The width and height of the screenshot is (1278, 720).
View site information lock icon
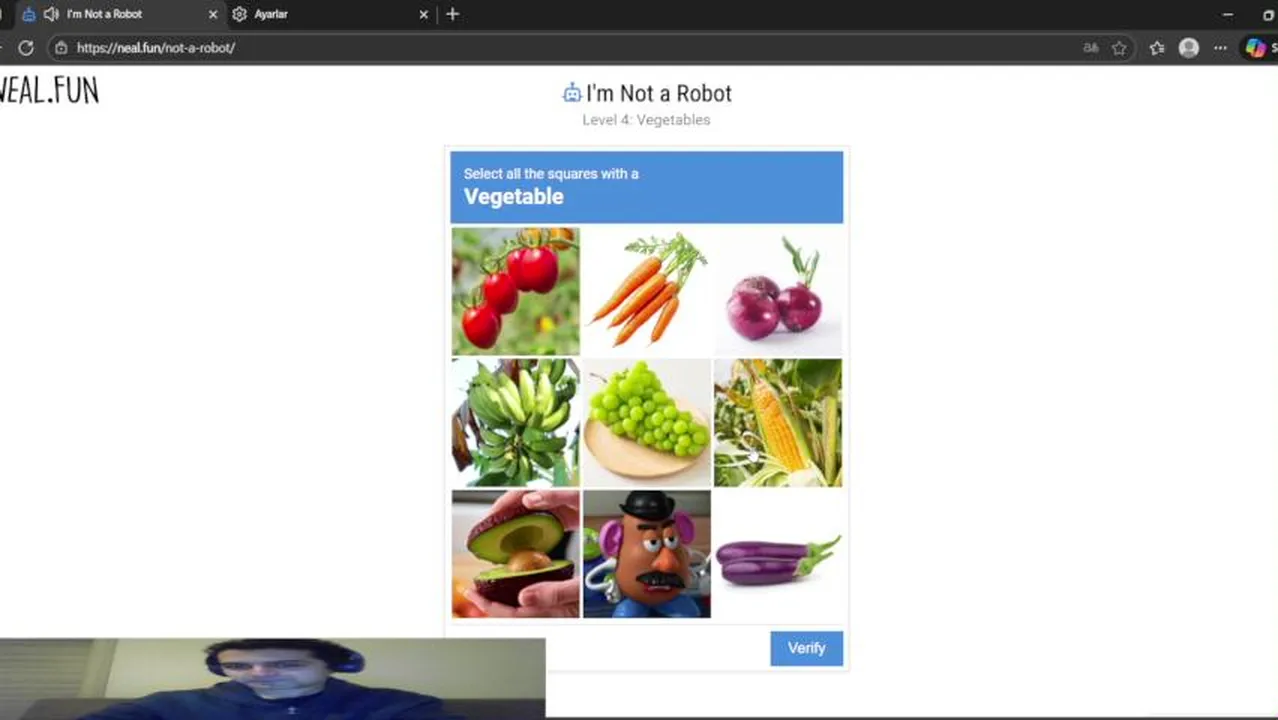pyautogui.click(x=61, y=47)
